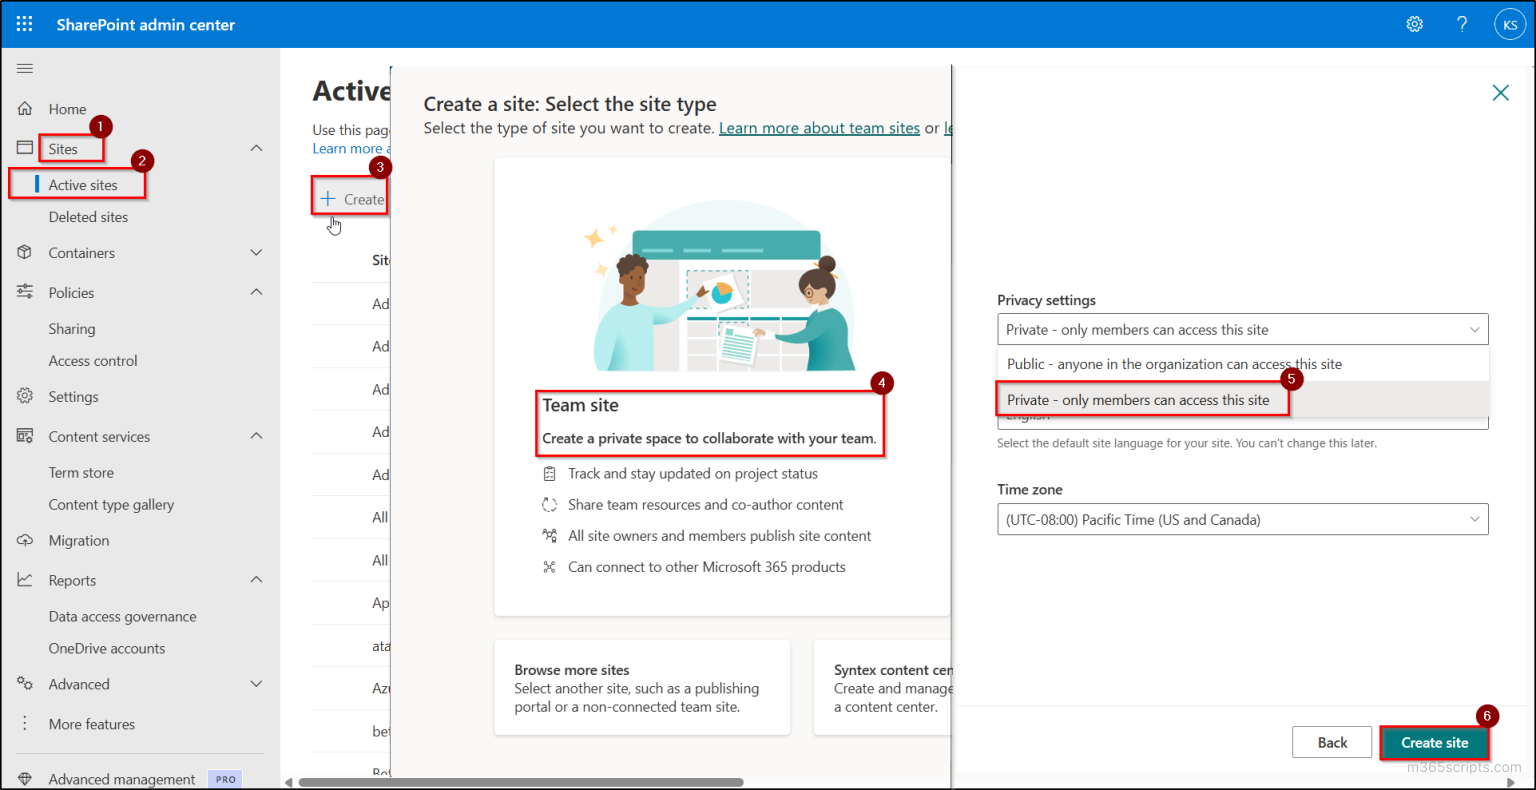Open the Privacy settings dropdown
The height and width of the screenshot is (790, 1536).
1242,329
